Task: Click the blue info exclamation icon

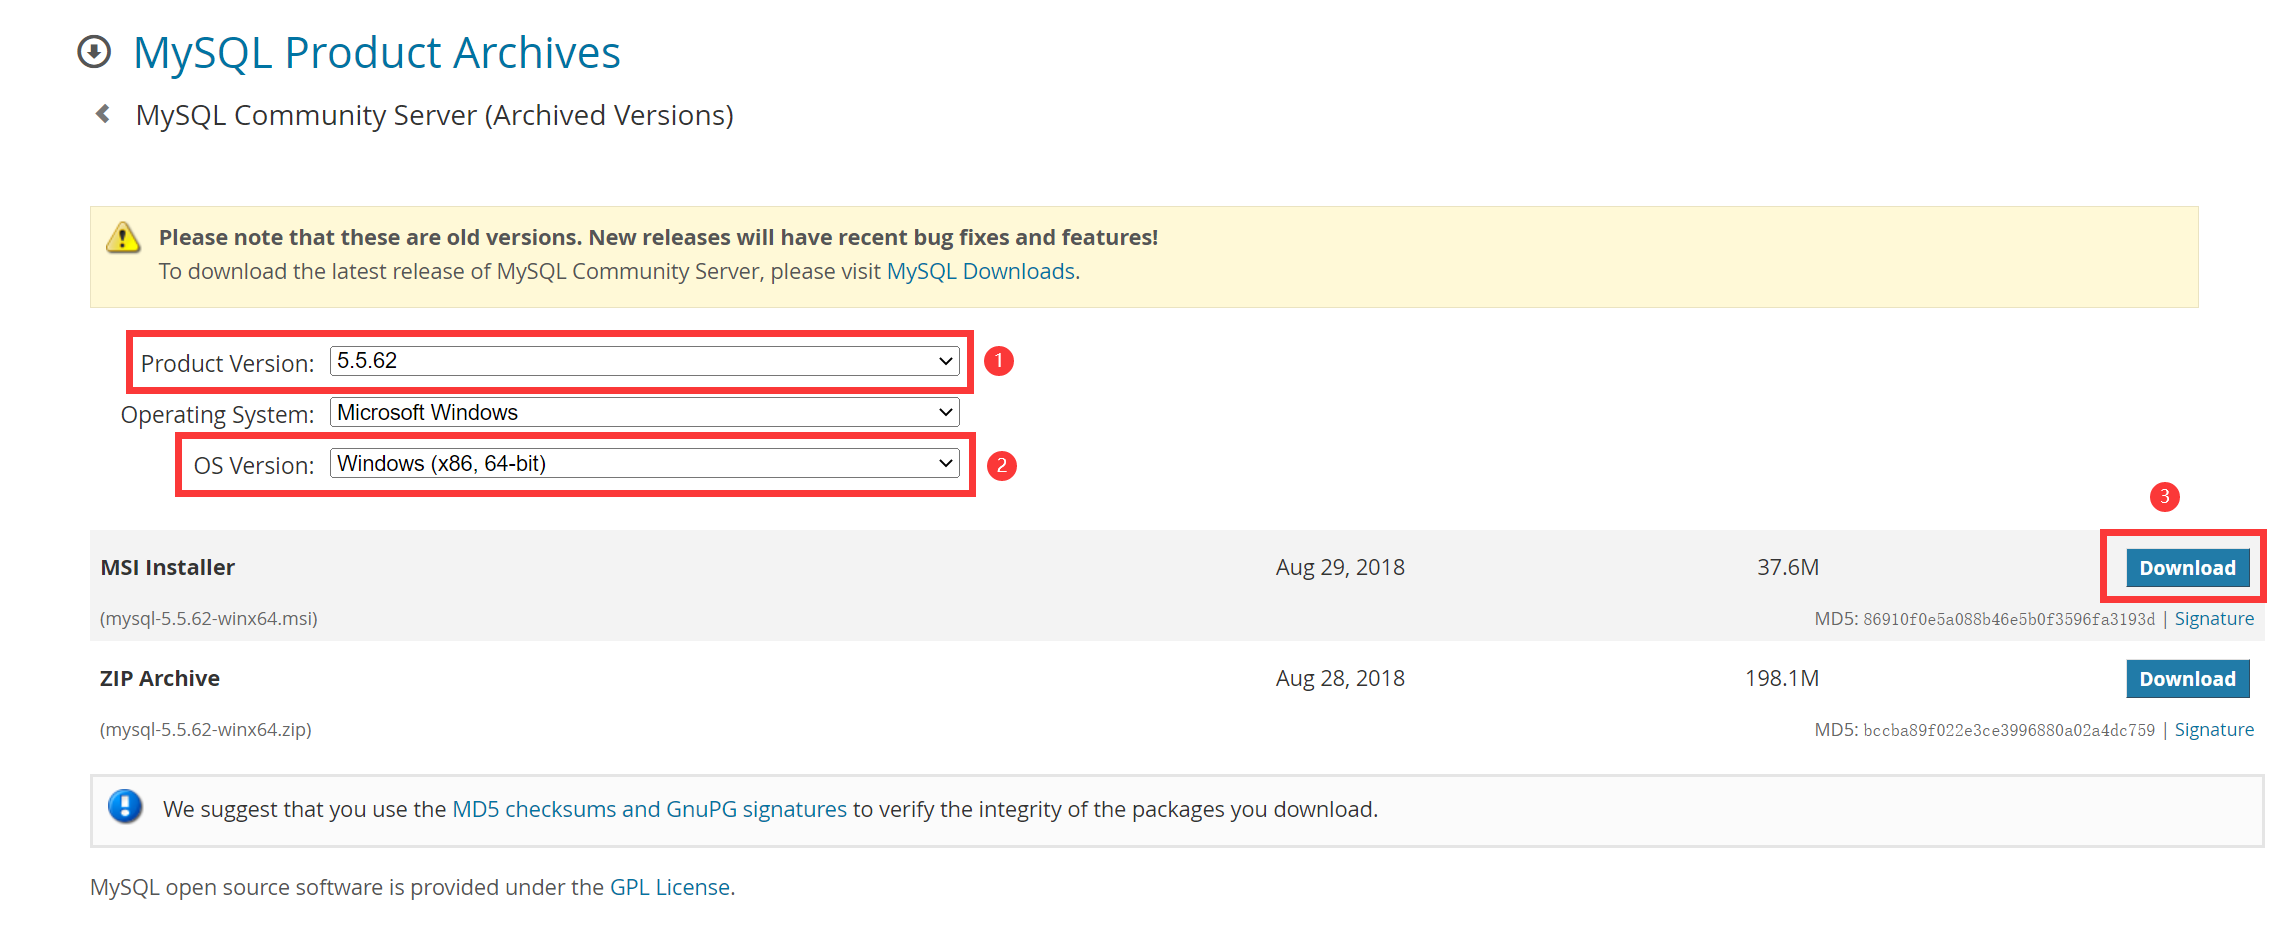Action: 125,806
